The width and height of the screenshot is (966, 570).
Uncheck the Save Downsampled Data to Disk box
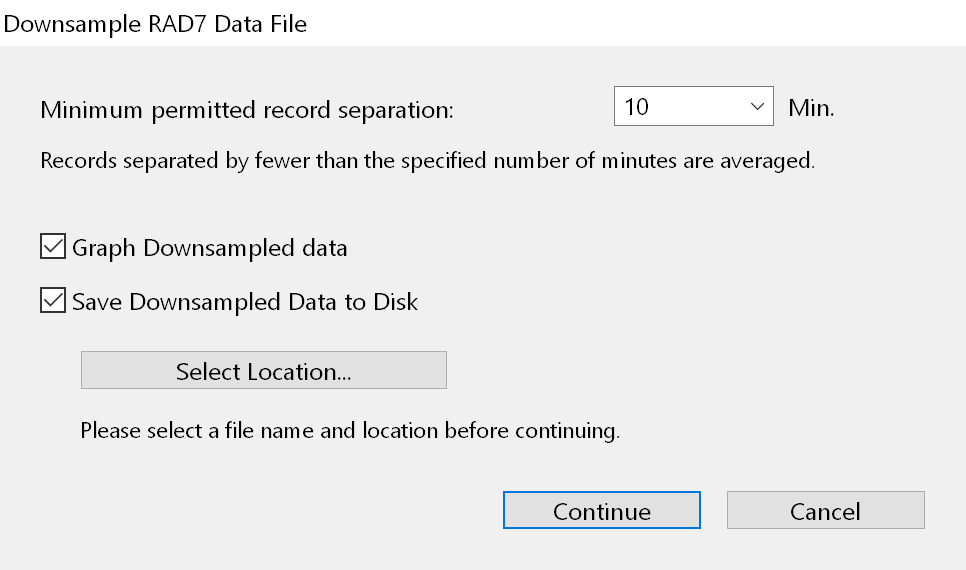(x=52, y=301)
